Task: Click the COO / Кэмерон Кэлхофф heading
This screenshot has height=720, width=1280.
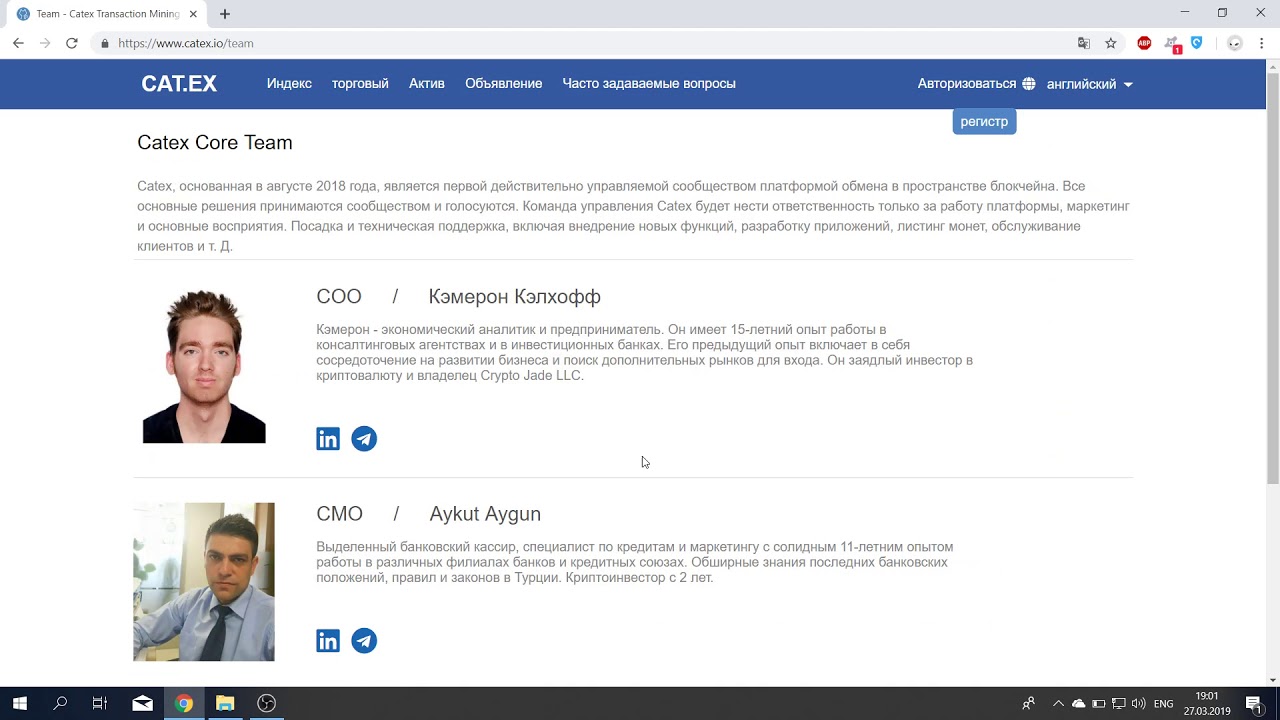Action: [459, 297]
